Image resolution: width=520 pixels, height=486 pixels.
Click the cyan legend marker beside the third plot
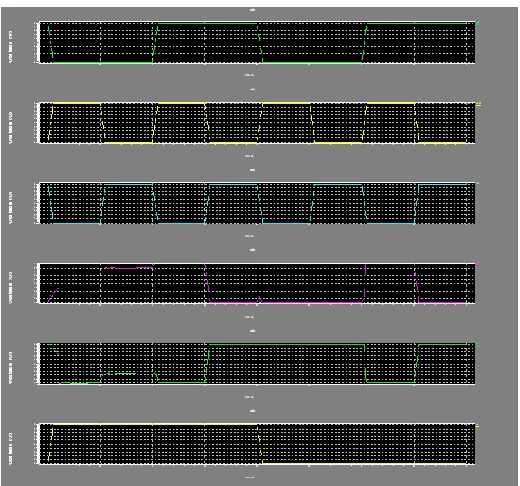point(477,183)
